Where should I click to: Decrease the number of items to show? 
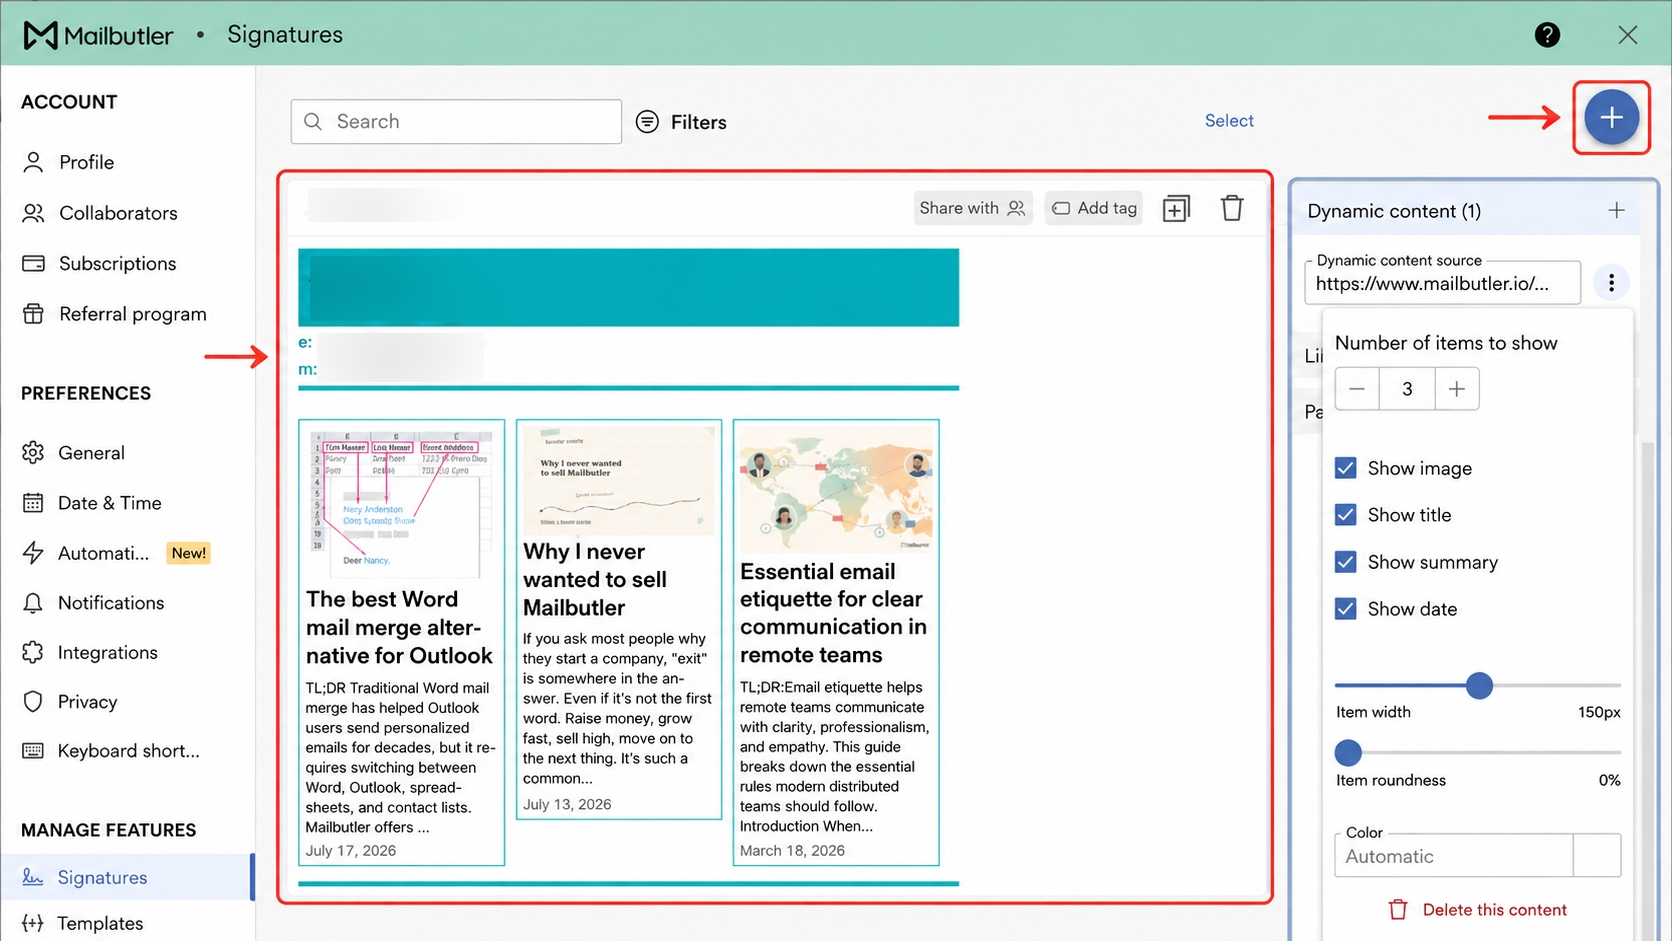[1357, 389]
